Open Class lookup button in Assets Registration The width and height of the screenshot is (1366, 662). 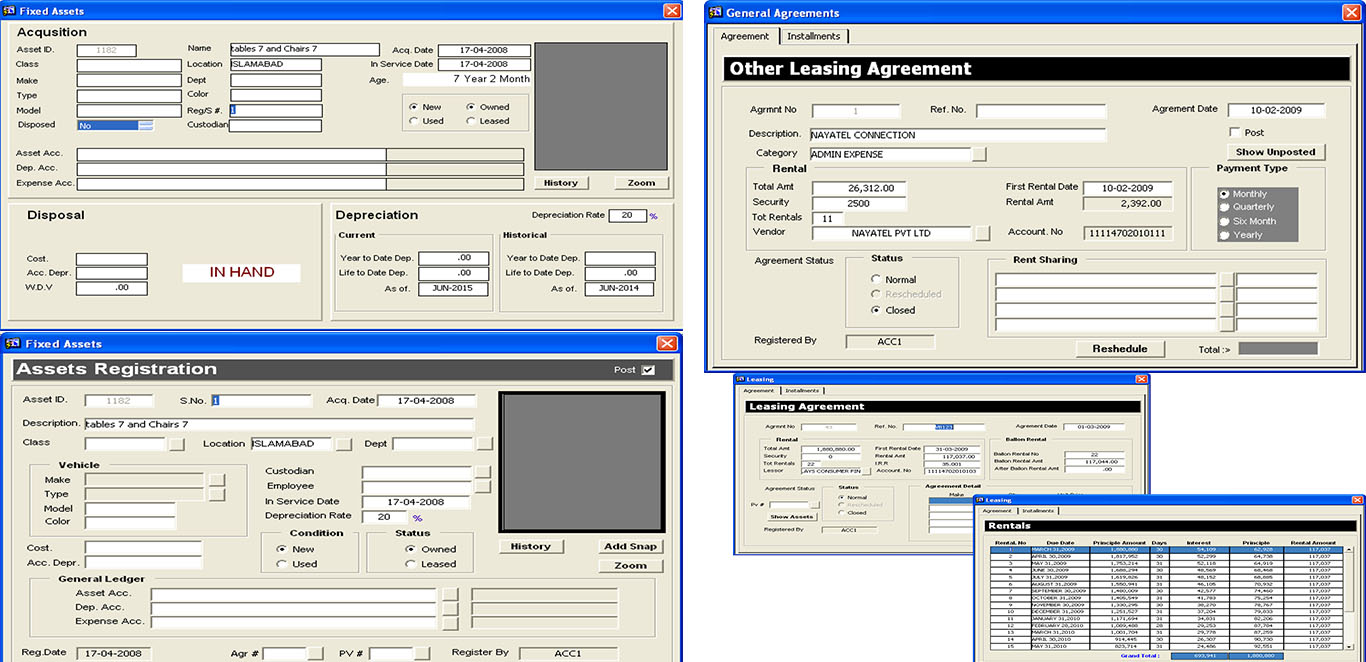tap(176, 444)
